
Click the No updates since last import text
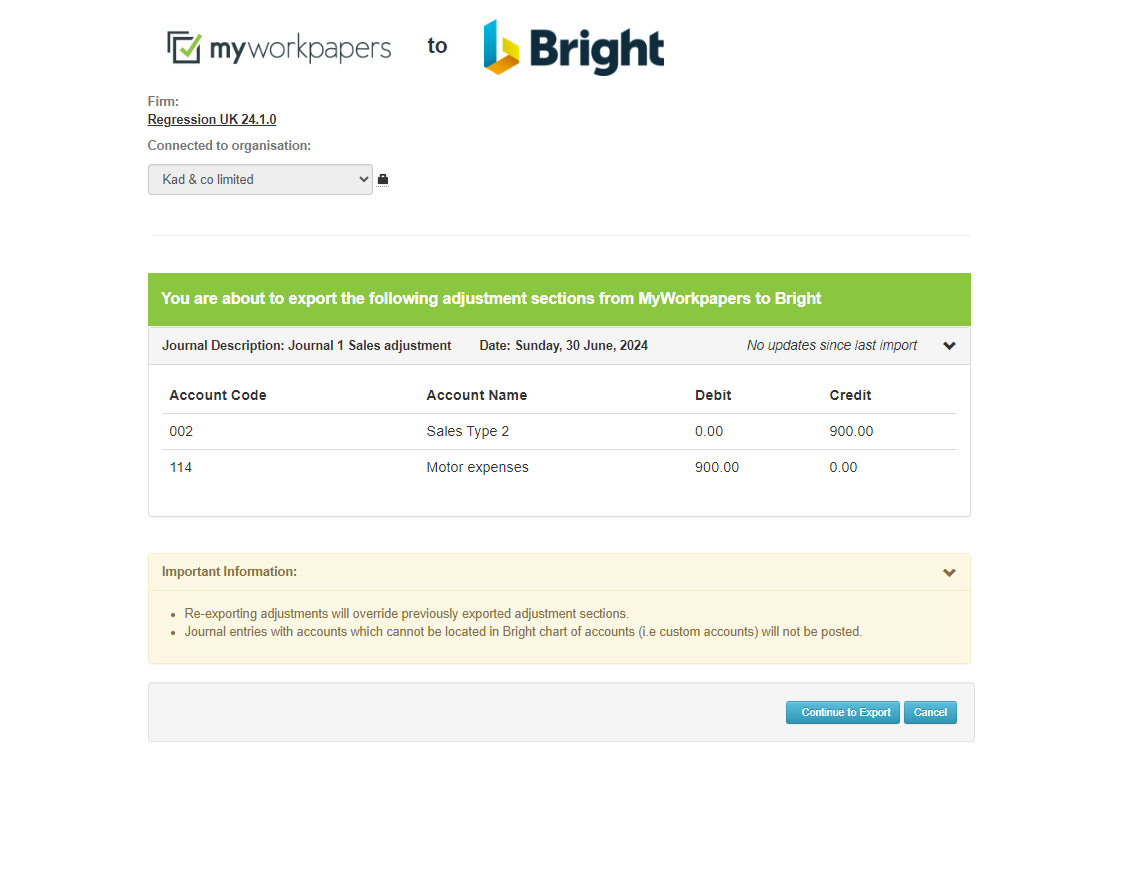pos(831,345)
